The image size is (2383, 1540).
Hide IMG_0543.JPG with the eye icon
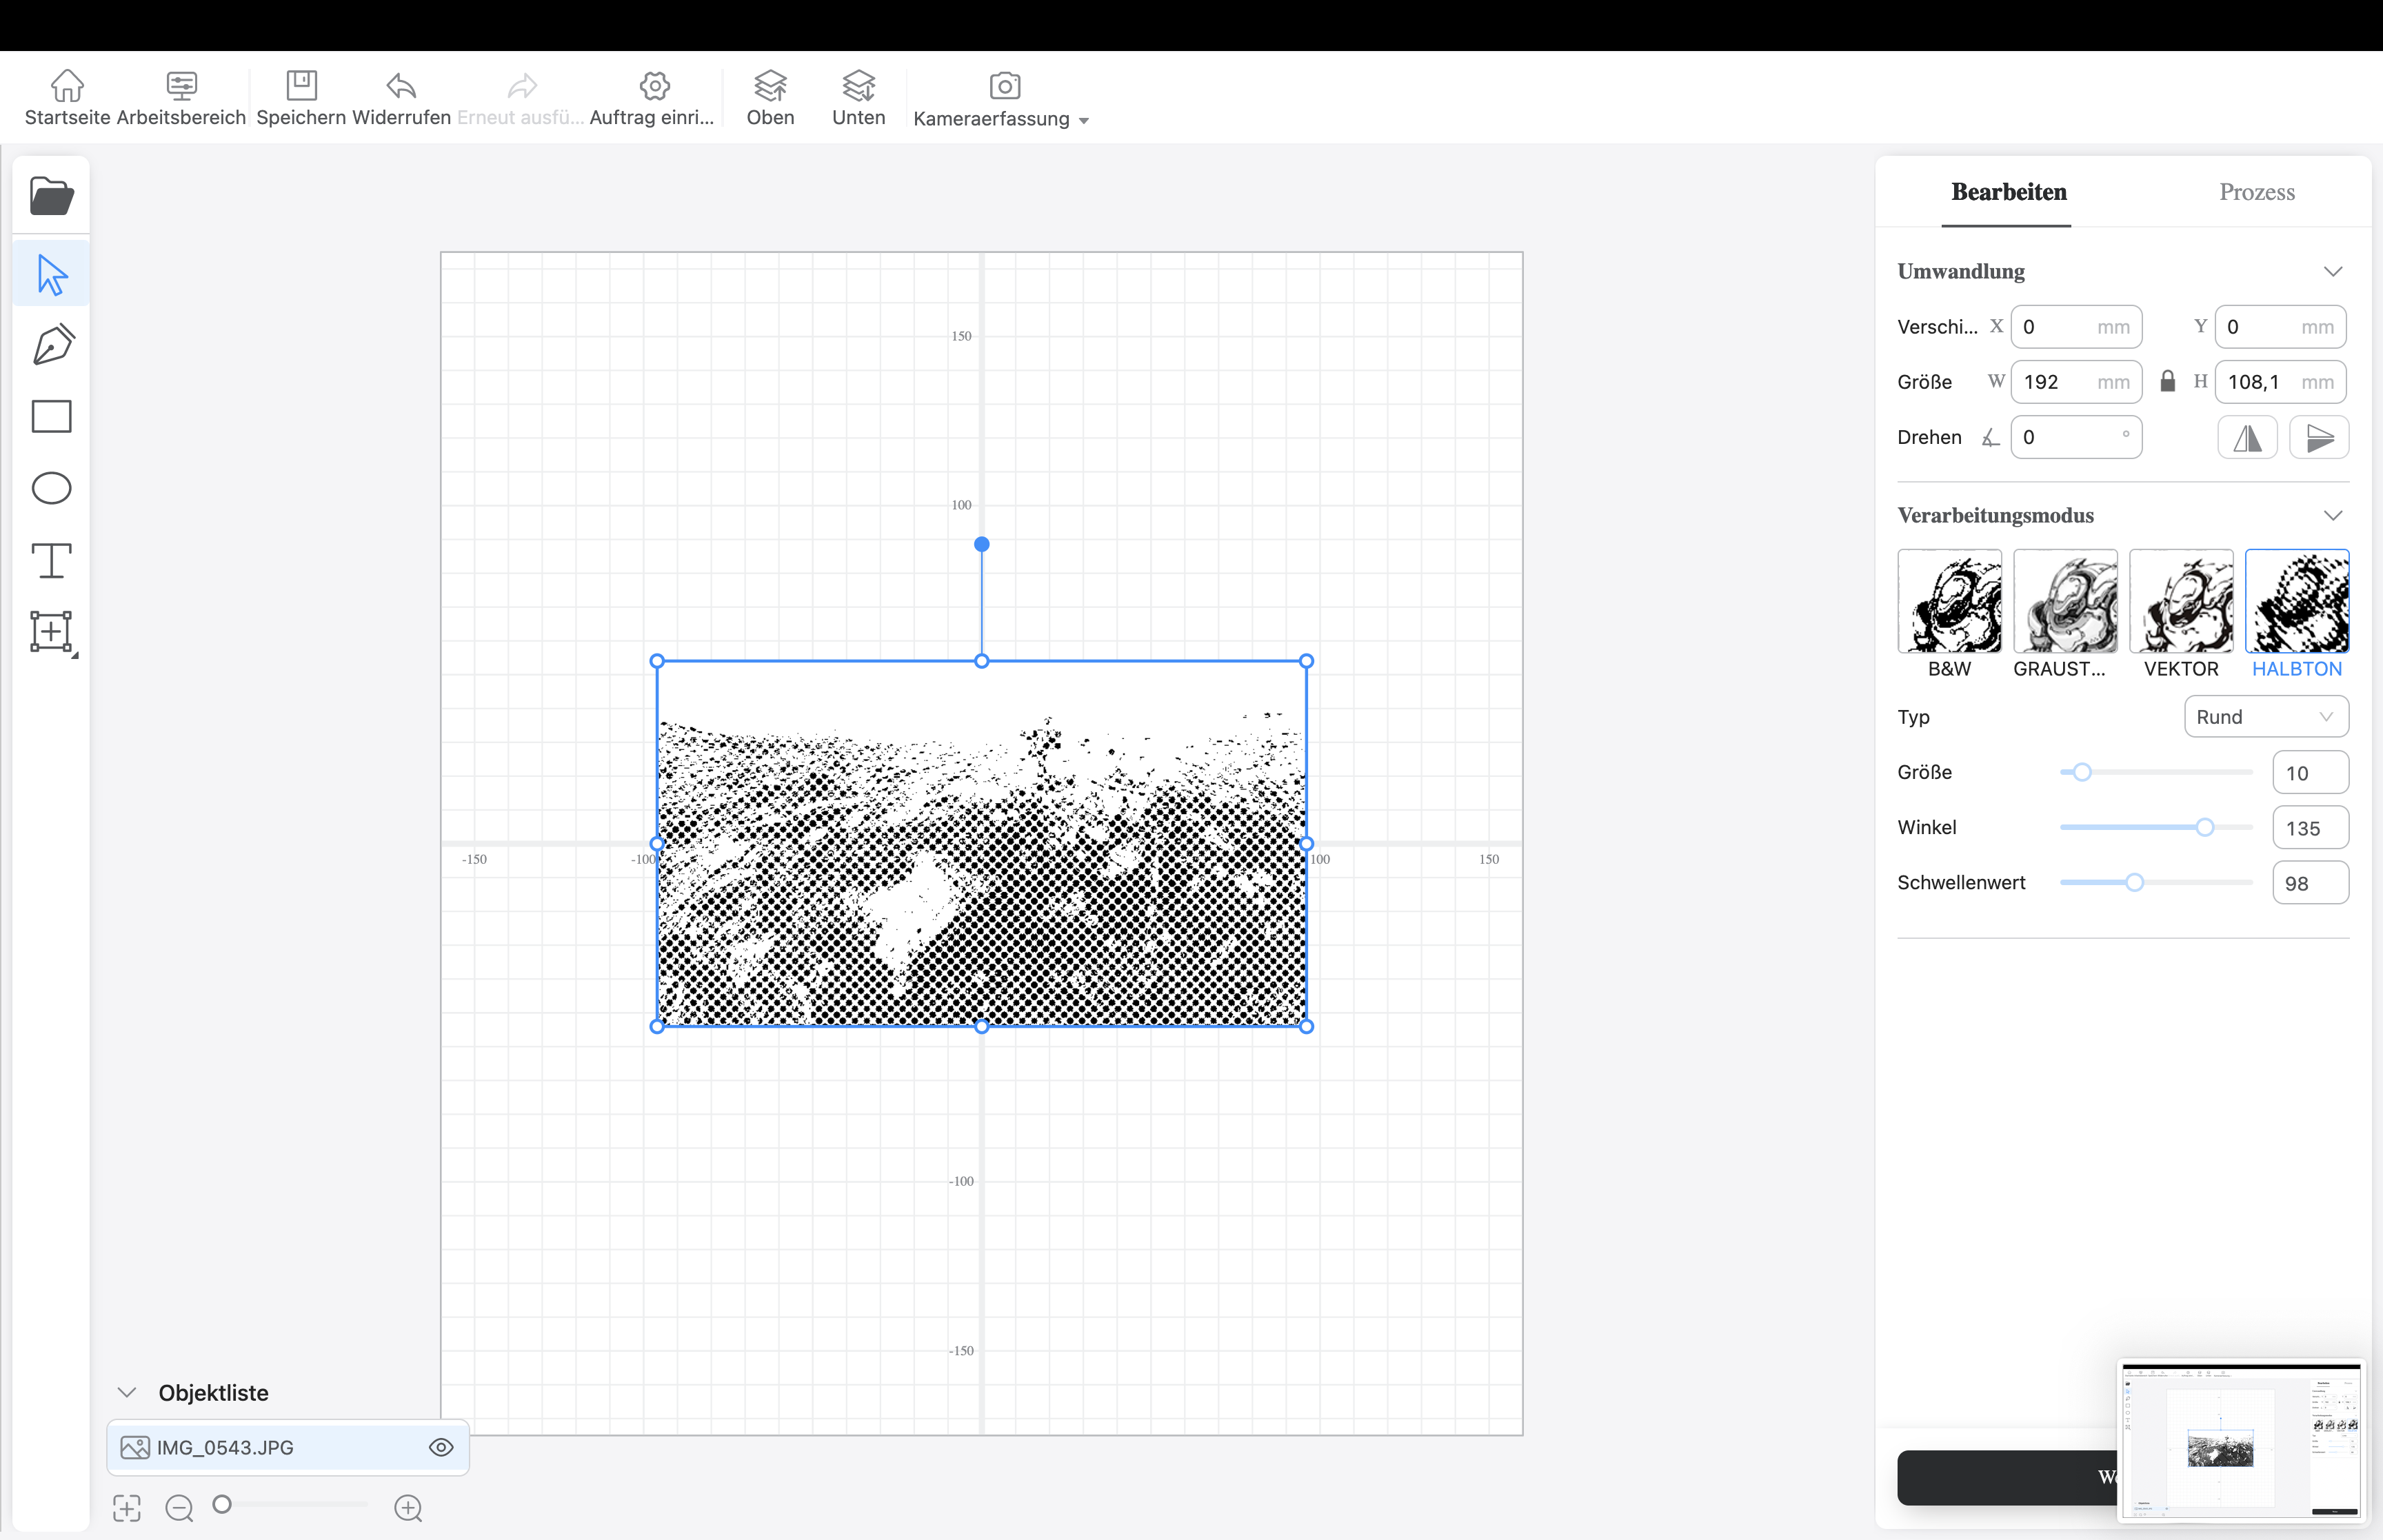click(x=441, y=1447)
